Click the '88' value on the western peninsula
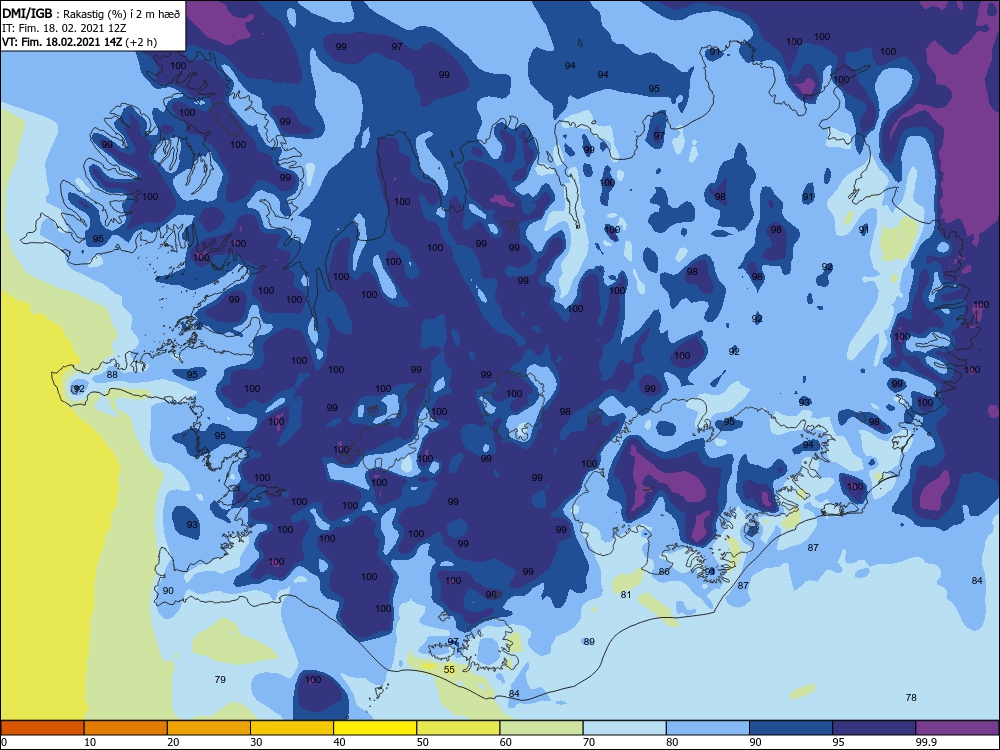Viewport: 1000px width, 750px height. click(112, 374)
